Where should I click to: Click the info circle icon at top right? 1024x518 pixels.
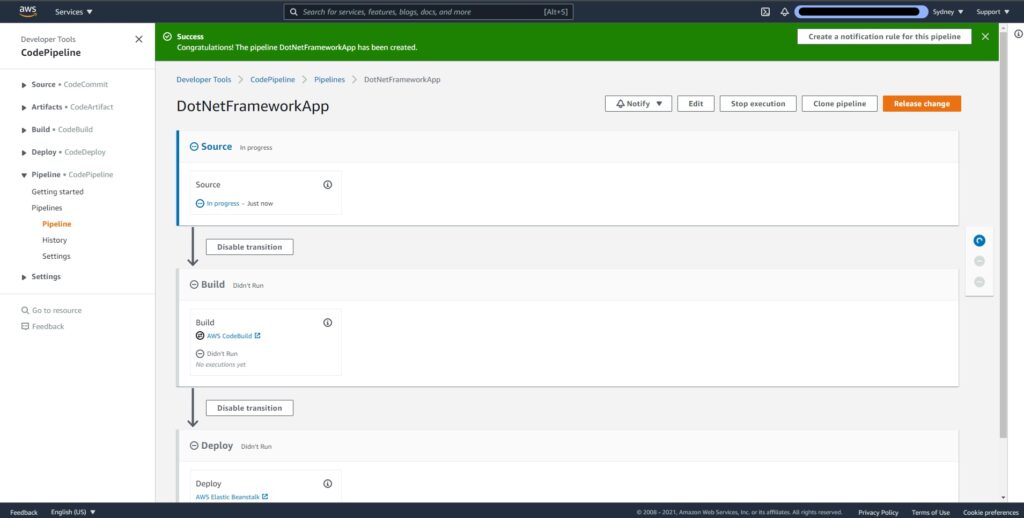[x=1018, y=34]
